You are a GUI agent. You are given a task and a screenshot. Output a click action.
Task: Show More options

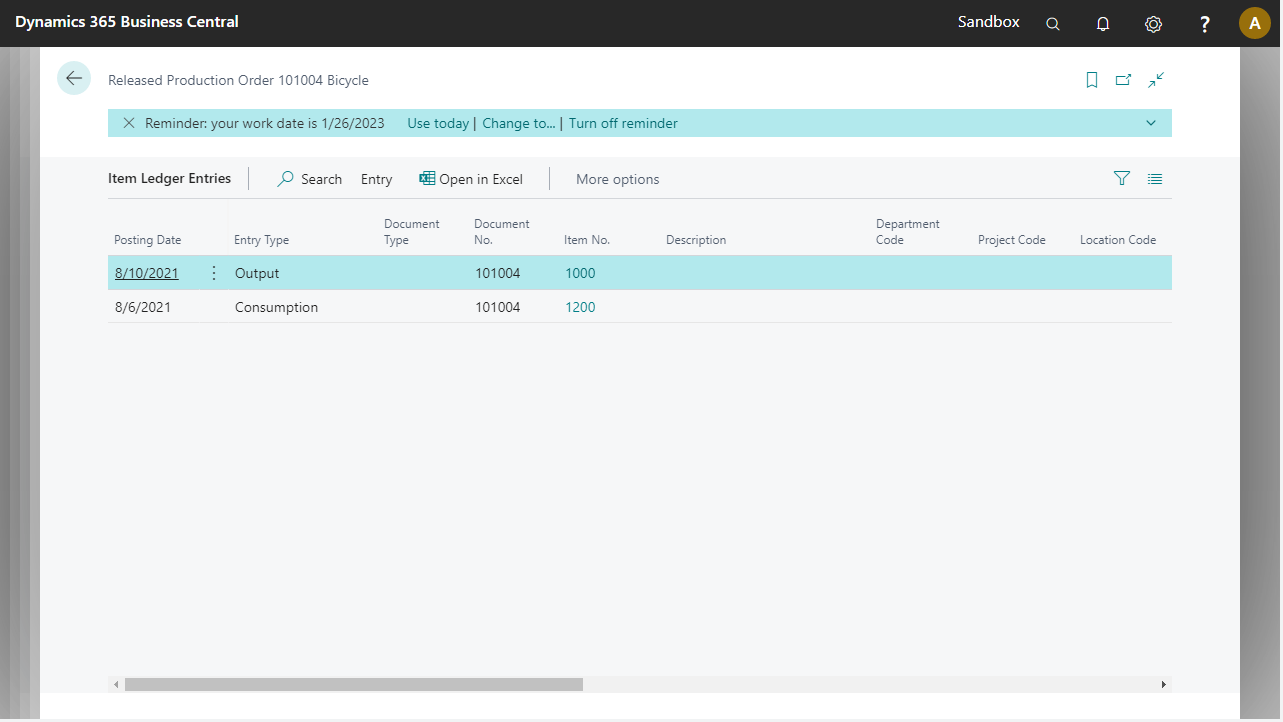click(x=617, y=179)
